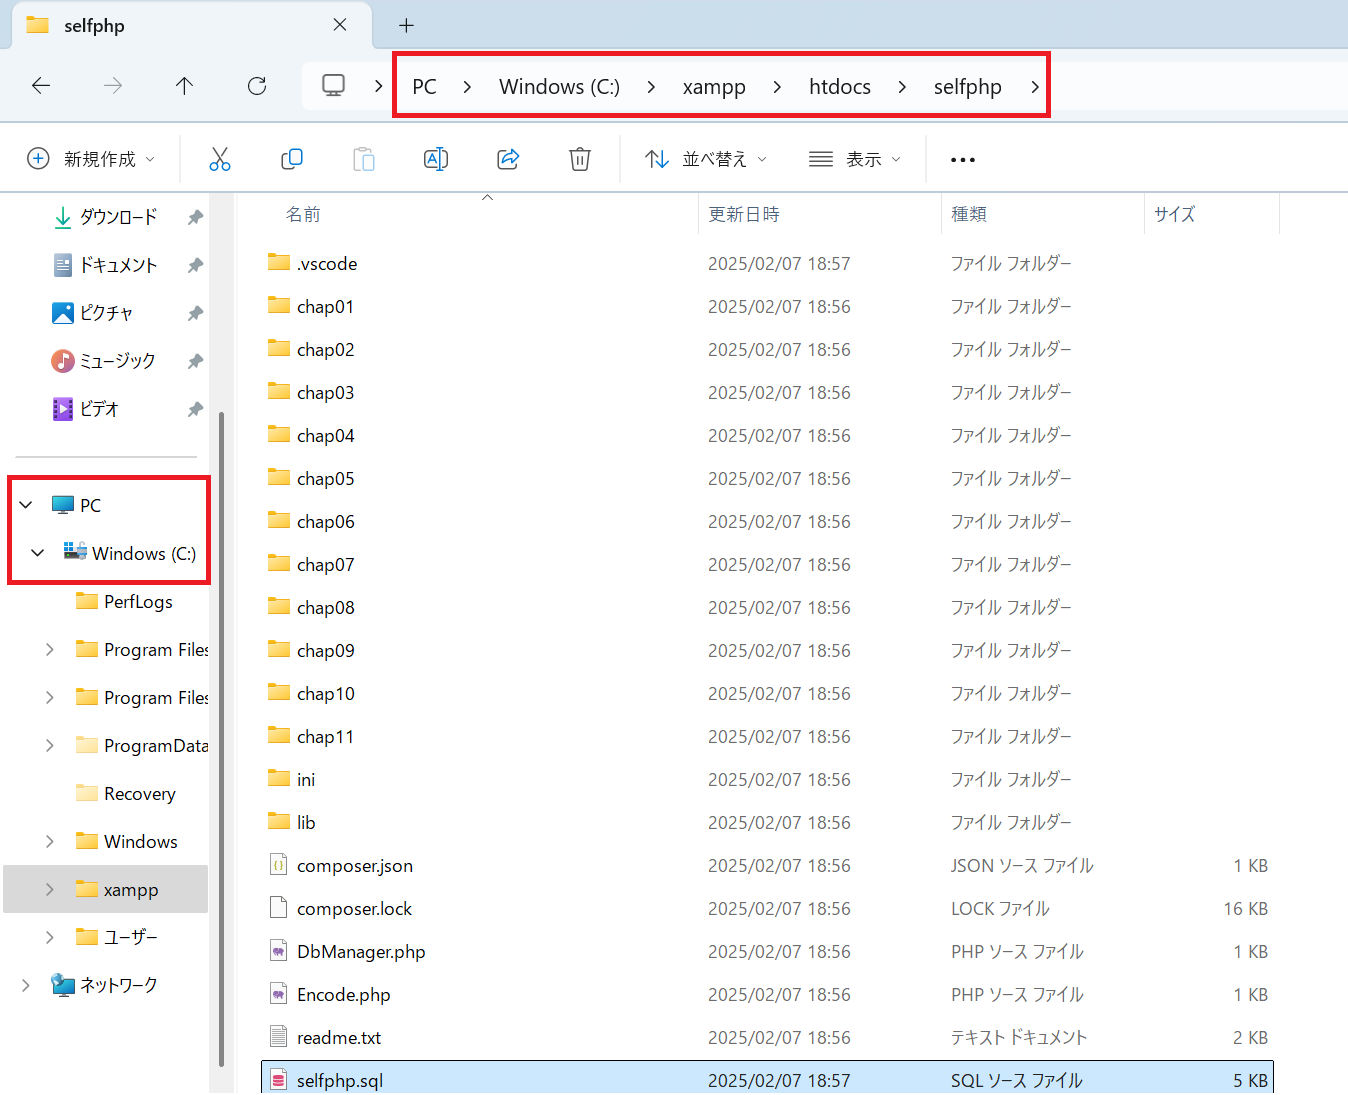Select the selfphp.sql file
The height and width of the screenshot is (1095, 1348).
[x=767, y=1079]
